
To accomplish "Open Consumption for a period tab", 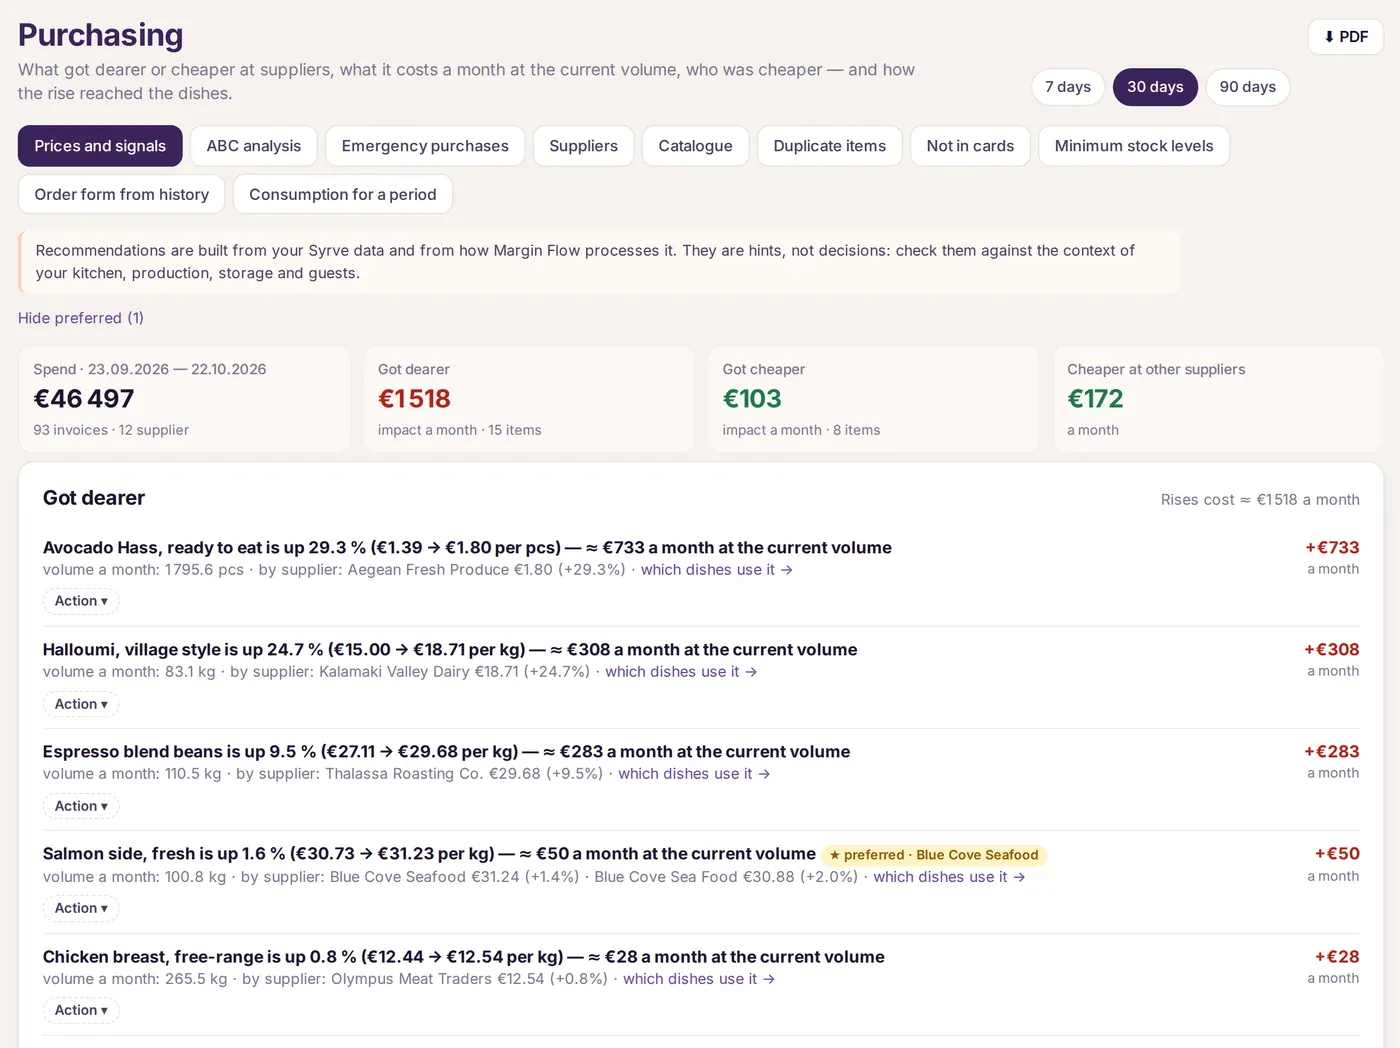I will [x=343, y=194].
